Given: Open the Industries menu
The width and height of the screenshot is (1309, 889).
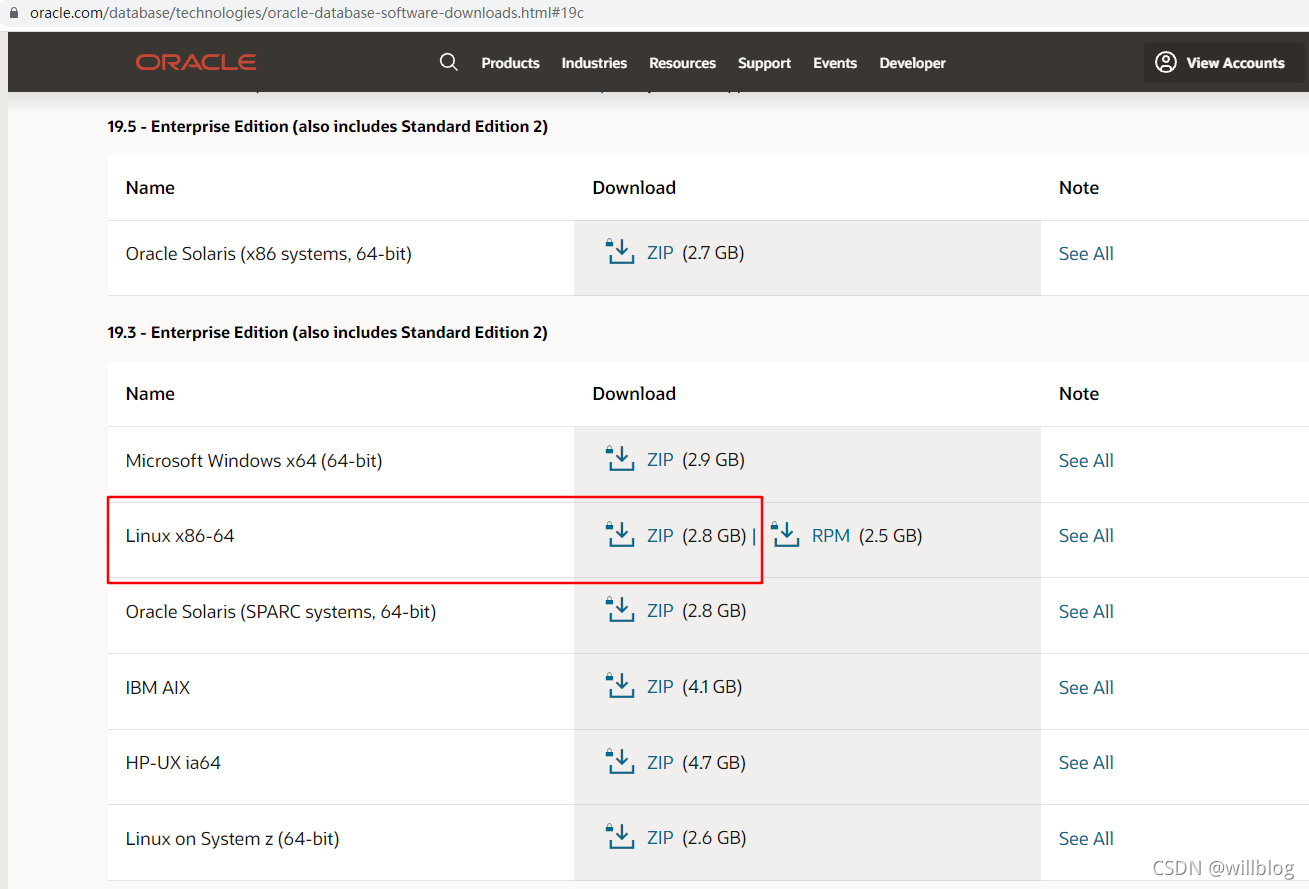Looking at the screenshot, I should coord(594,63).
